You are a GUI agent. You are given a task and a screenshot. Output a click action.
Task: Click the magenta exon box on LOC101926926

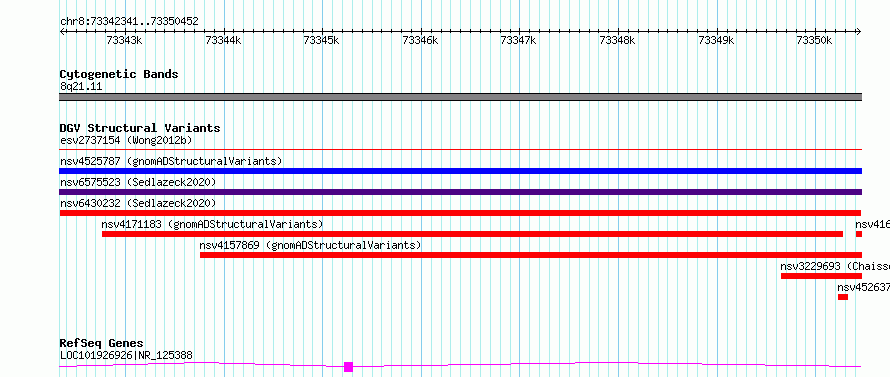click(349, 367)
